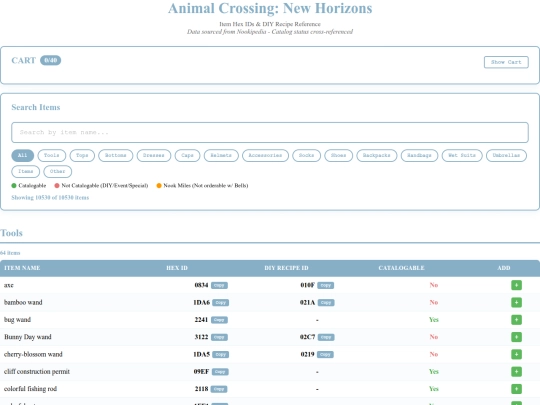
Task: Switch to the Handbags filter
Action: click(x=419, y=155)
